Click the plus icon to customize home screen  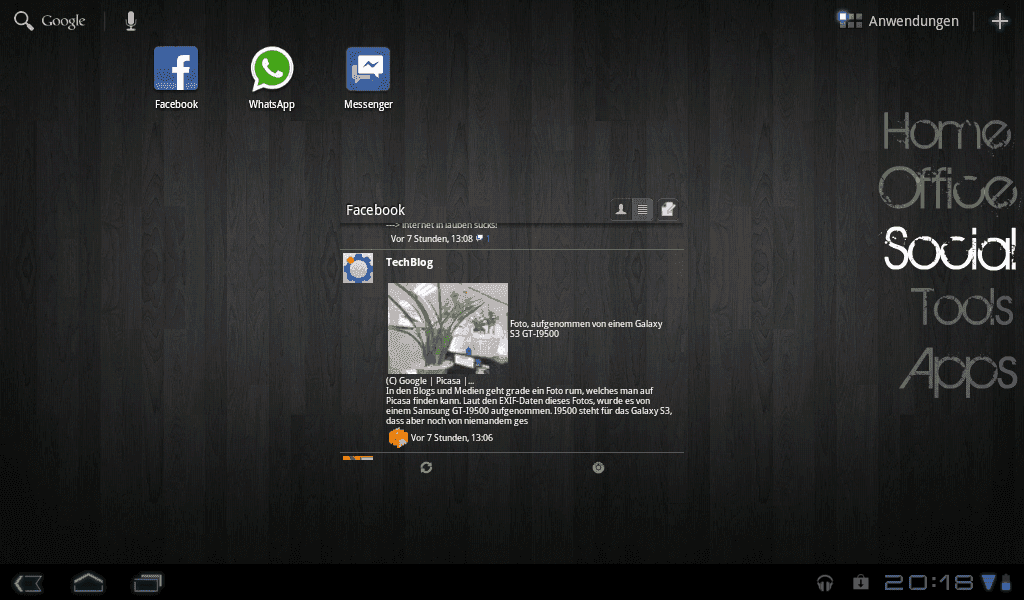tap(999, 21)
